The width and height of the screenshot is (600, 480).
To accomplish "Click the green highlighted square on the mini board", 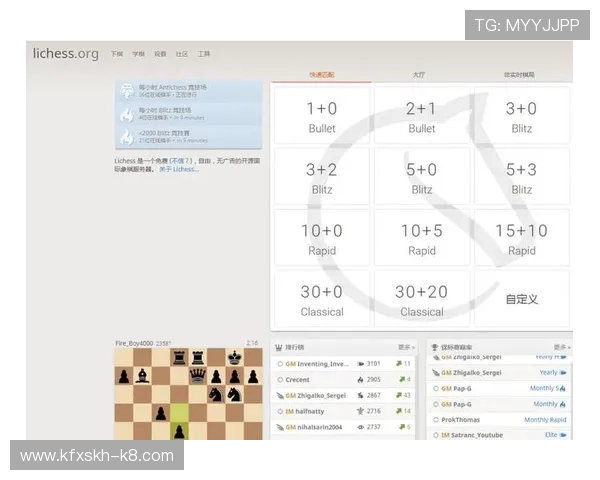I will point(180,413).
